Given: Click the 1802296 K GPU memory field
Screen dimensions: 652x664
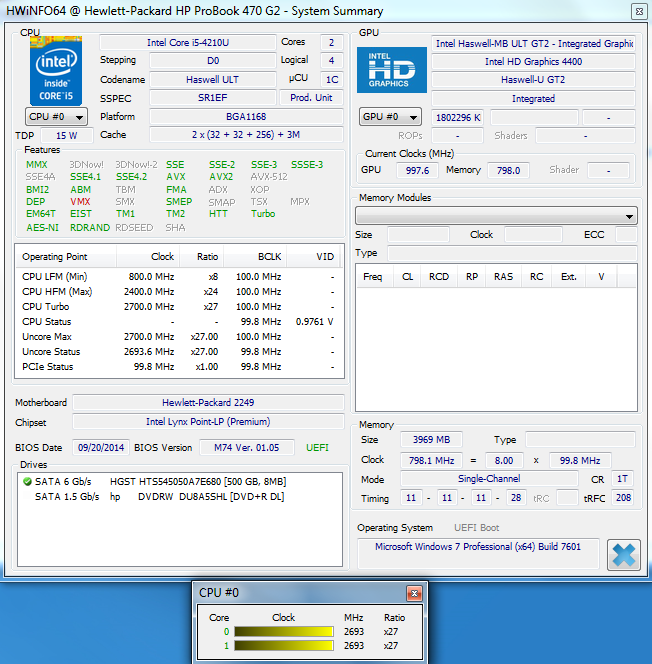Looking at the screenshot, I should point(458,117).
